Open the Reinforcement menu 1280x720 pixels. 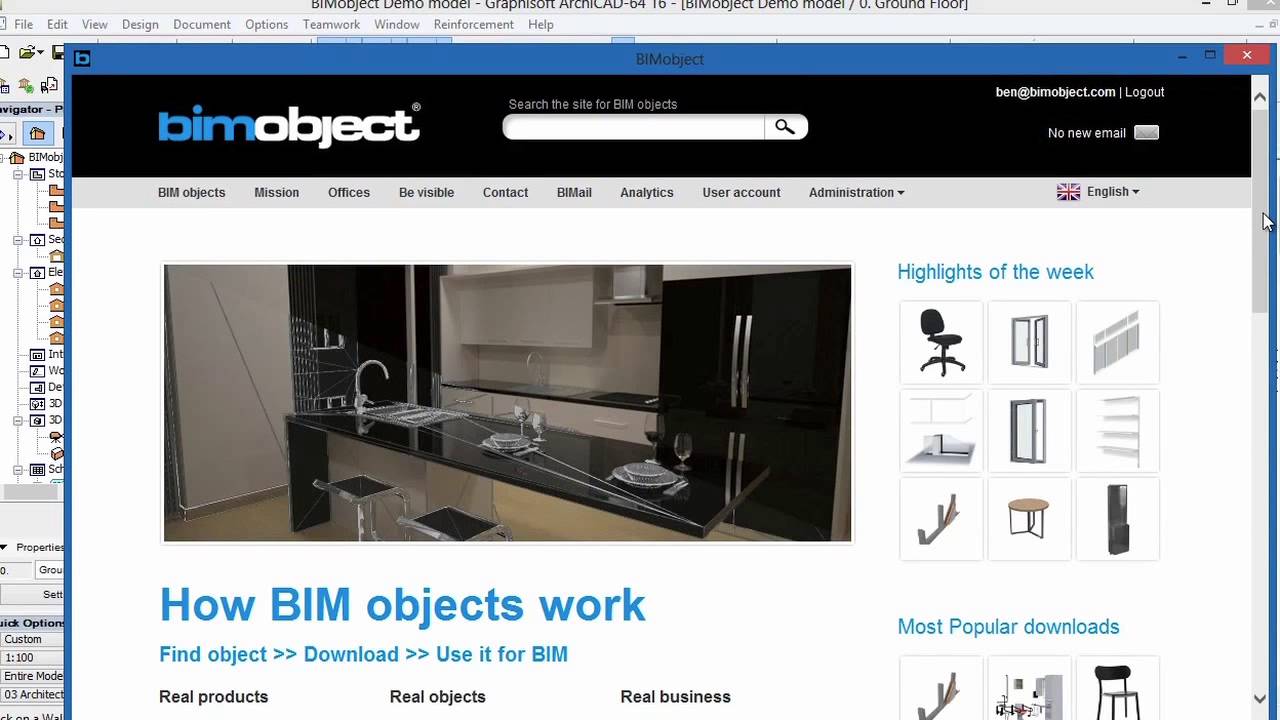point(473,24)
